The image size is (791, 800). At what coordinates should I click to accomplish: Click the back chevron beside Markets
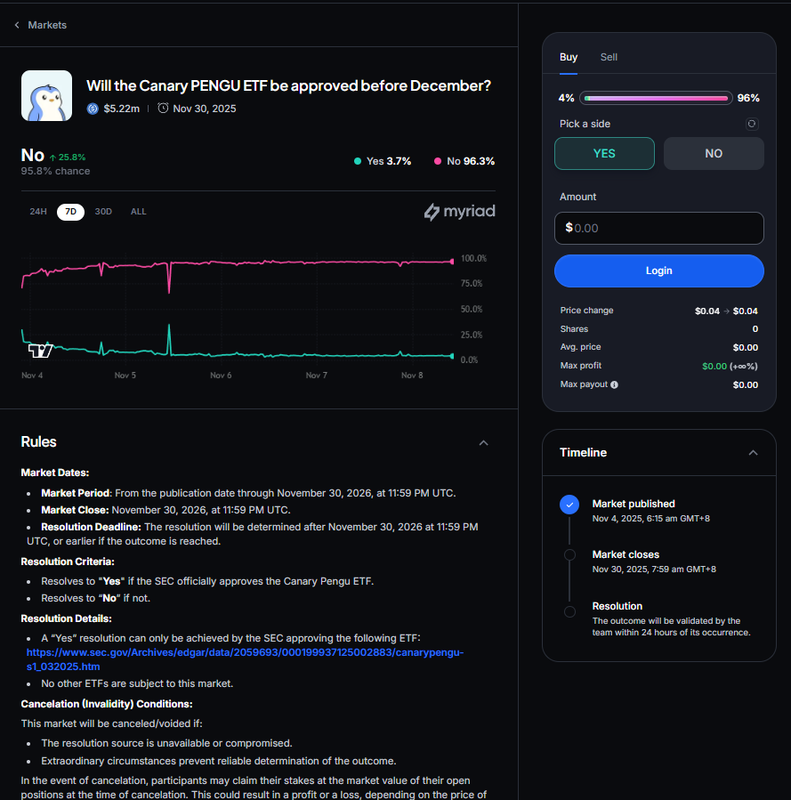tap(17, 25)
